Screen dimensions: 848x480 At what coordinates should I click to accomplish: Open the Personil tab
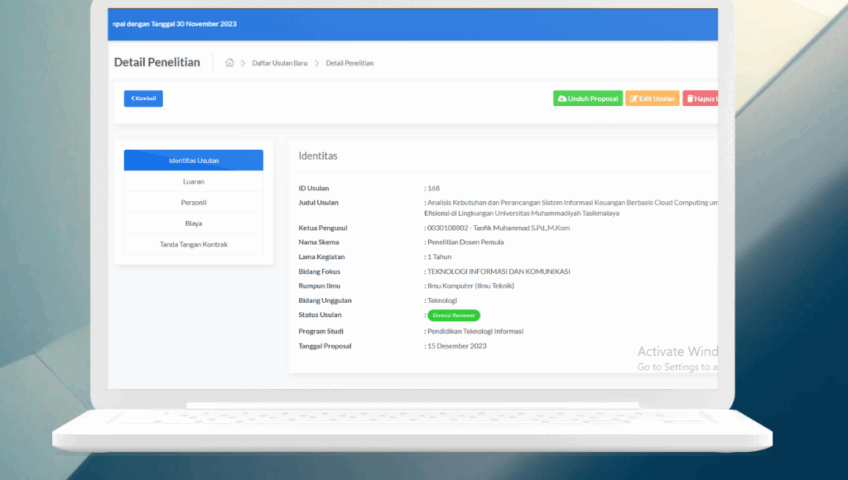[x=194, y=203]
